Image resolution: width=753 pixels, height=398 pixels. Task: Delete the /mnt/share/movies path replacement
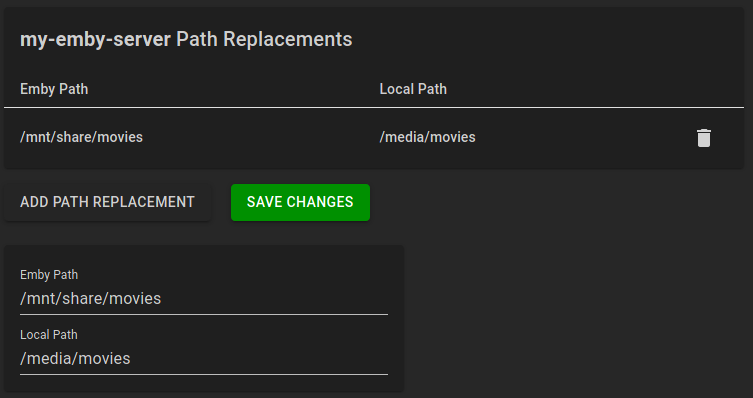coord(704,138)
